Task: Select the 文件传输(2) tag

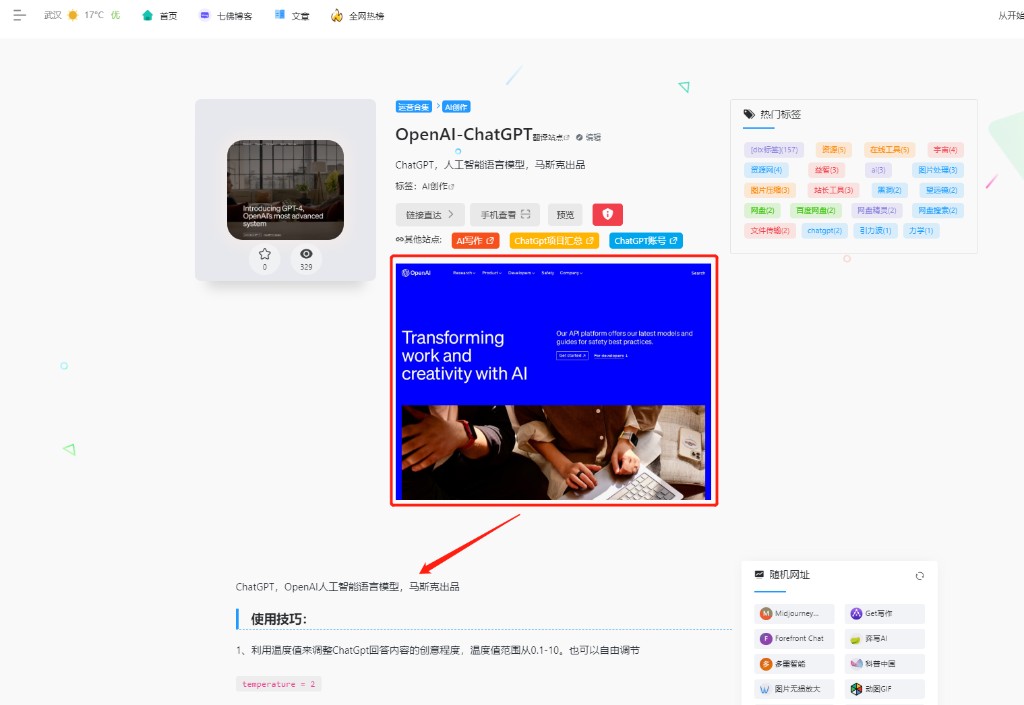Action: [x=770, y=230]
